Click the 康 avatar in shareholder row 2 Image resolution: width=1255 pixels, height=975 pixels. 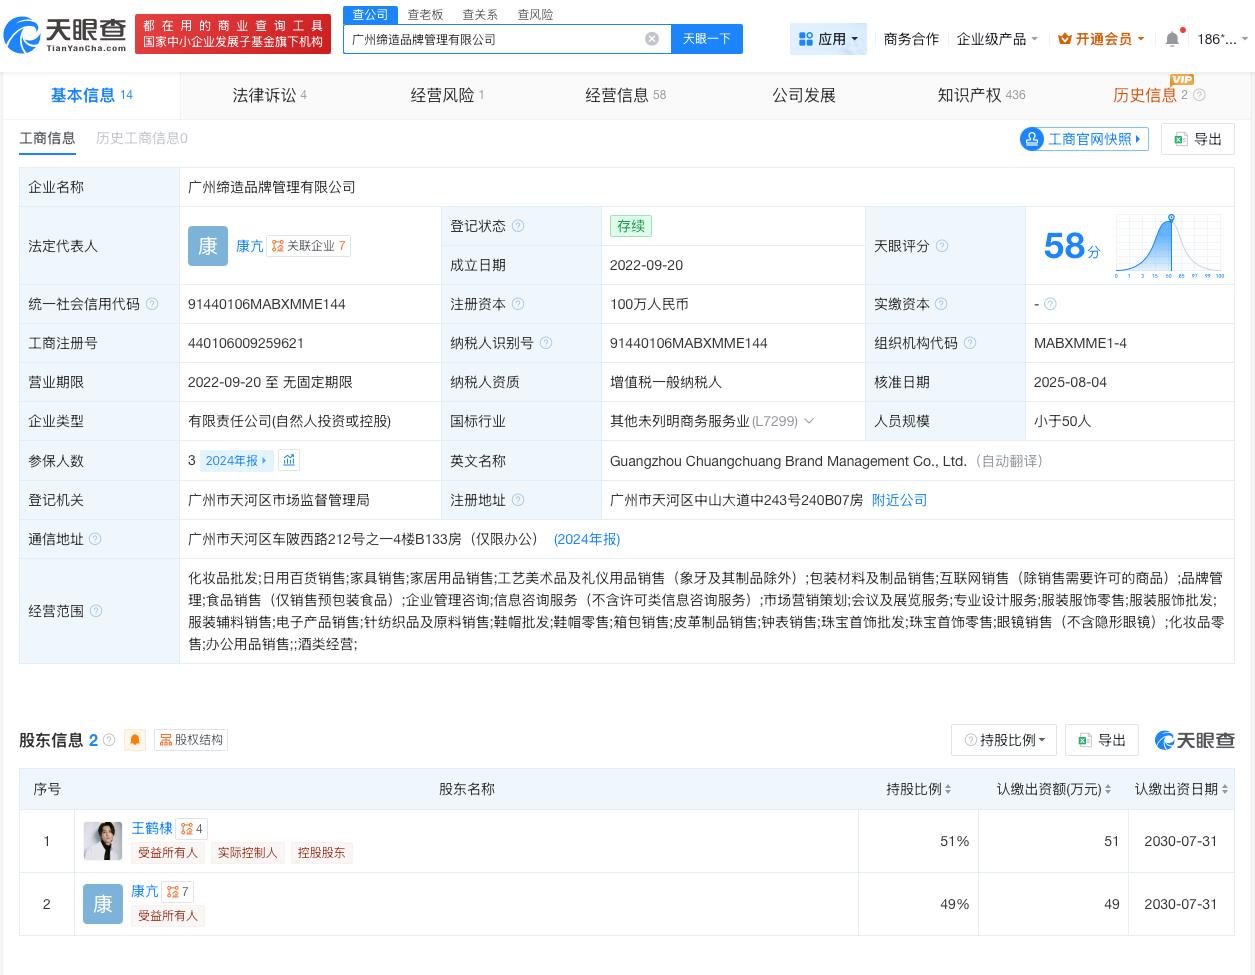click(103, 904)
